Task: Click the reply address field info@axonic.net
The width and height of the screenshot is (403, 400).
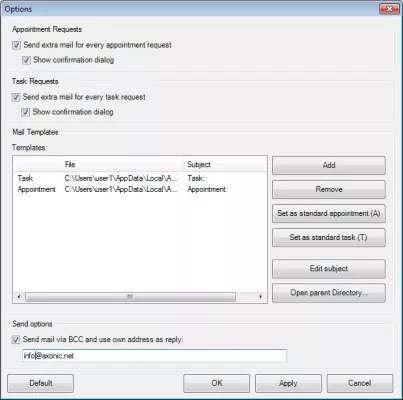Action: click(154, 356)
